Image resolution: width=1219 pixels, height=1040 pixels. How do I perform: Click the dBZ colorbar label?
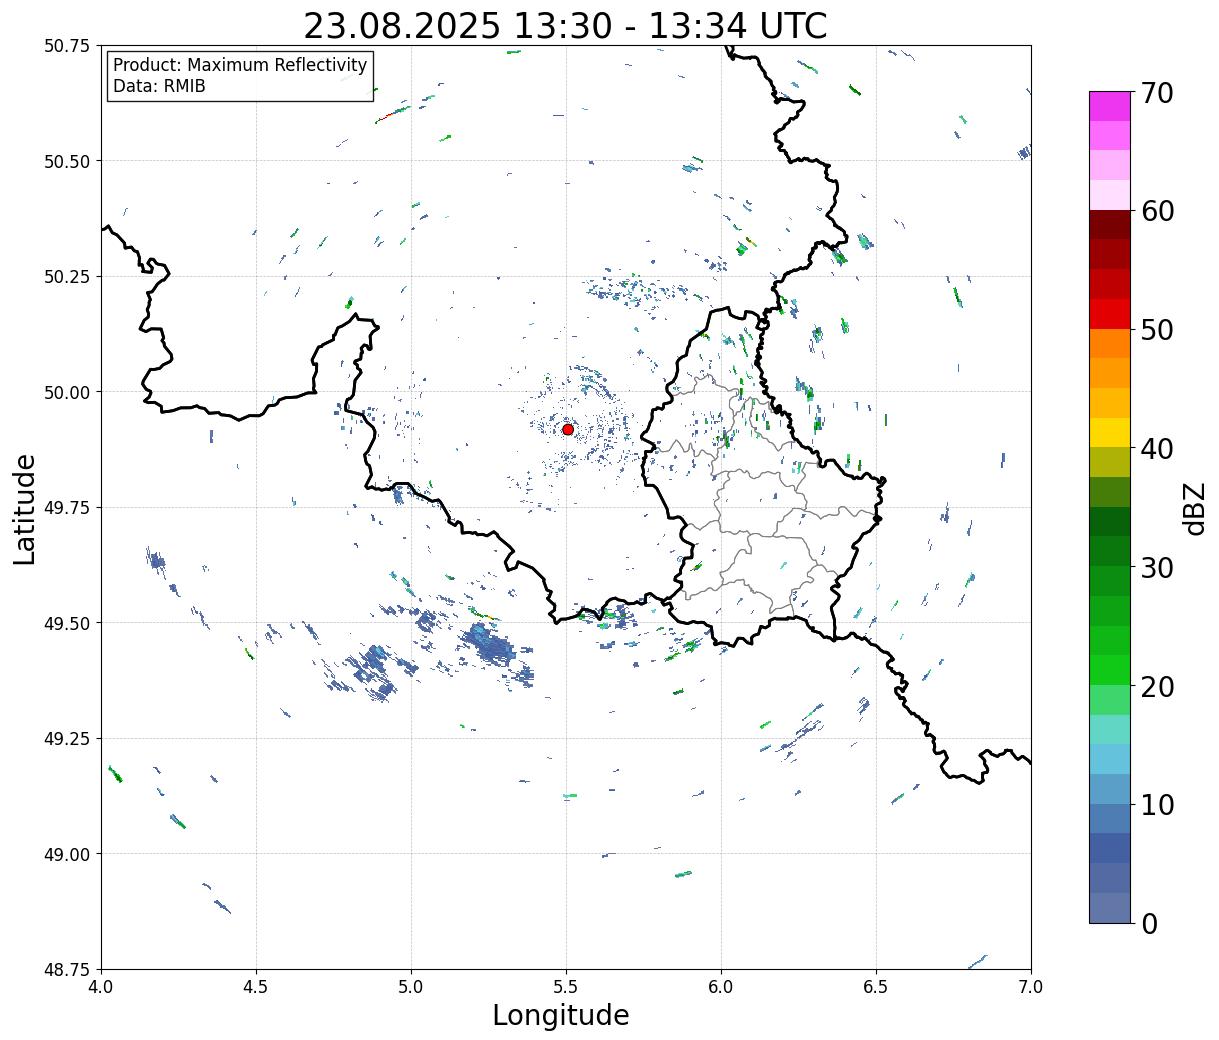click(x=1195, y=507)
